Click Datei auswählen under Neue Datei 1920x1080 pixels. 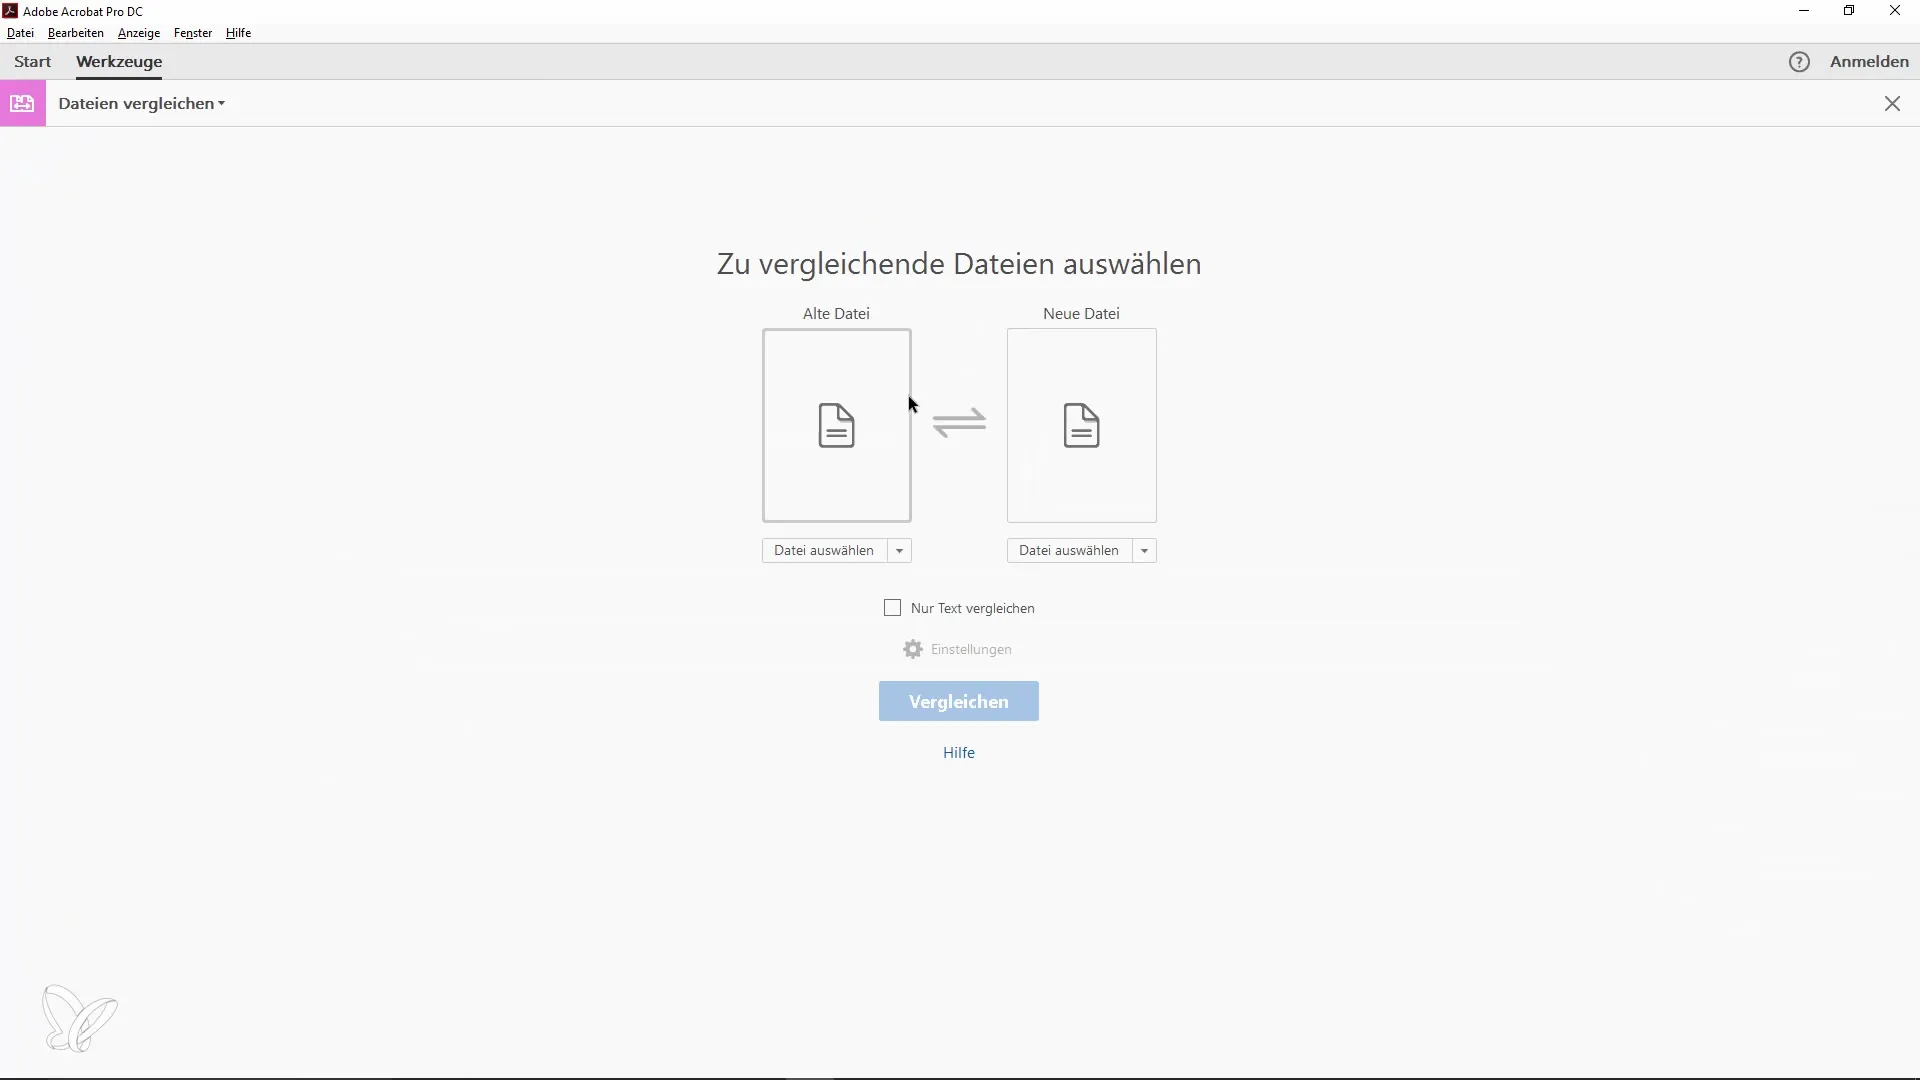tap(1069, 551)
